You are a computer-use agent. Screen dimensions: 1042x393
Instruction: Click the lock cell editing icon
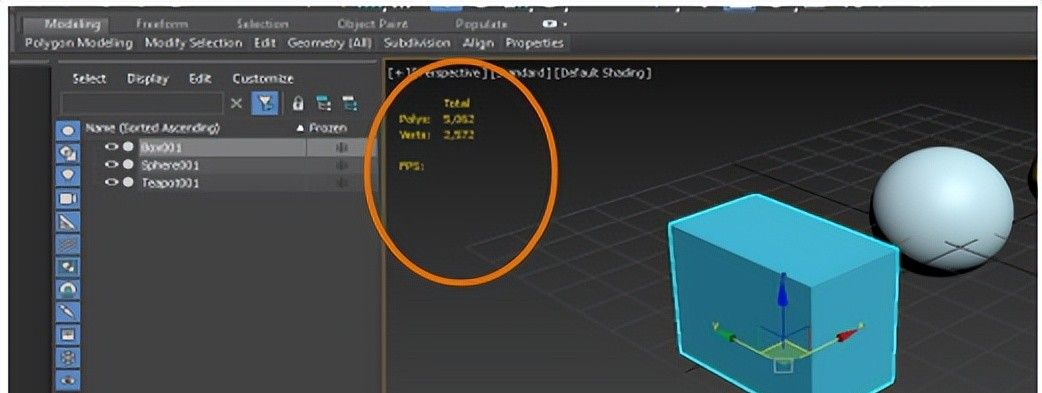pyautogui.click(x=298, y=103)
